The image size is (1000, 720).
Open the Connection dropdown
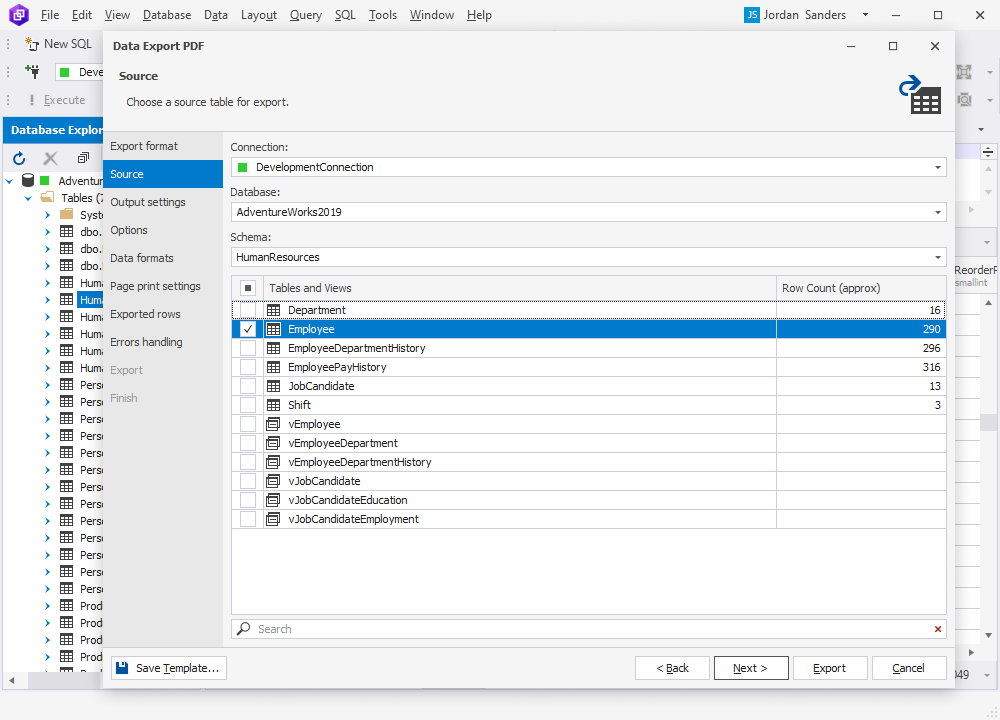(x=937, y=168)
